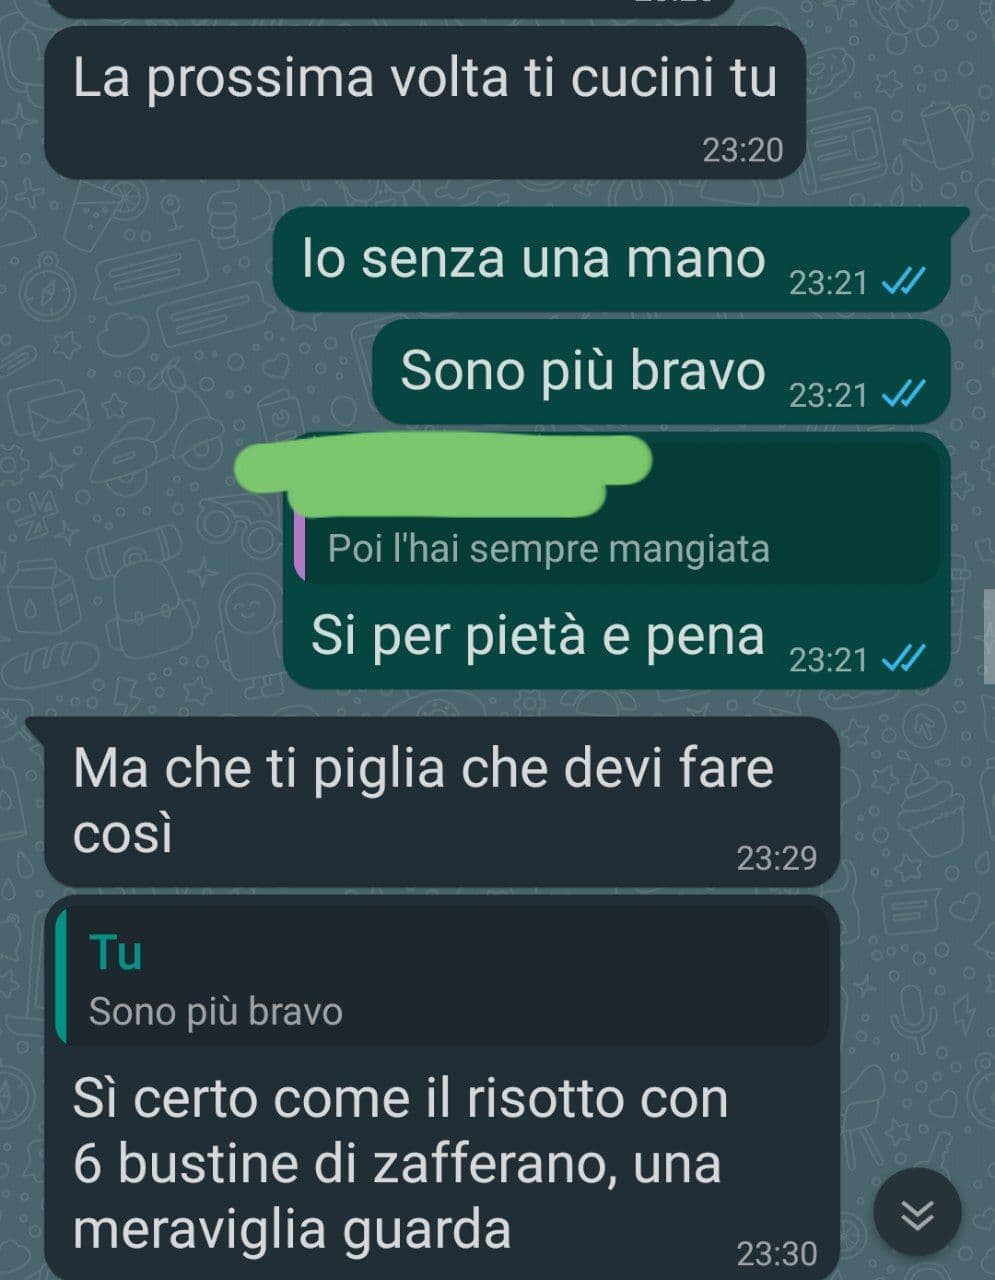This screenshot has height=1280, width=995.
Task: Jump to quoted message from 'Tu'
Action: tap(441, 976)
